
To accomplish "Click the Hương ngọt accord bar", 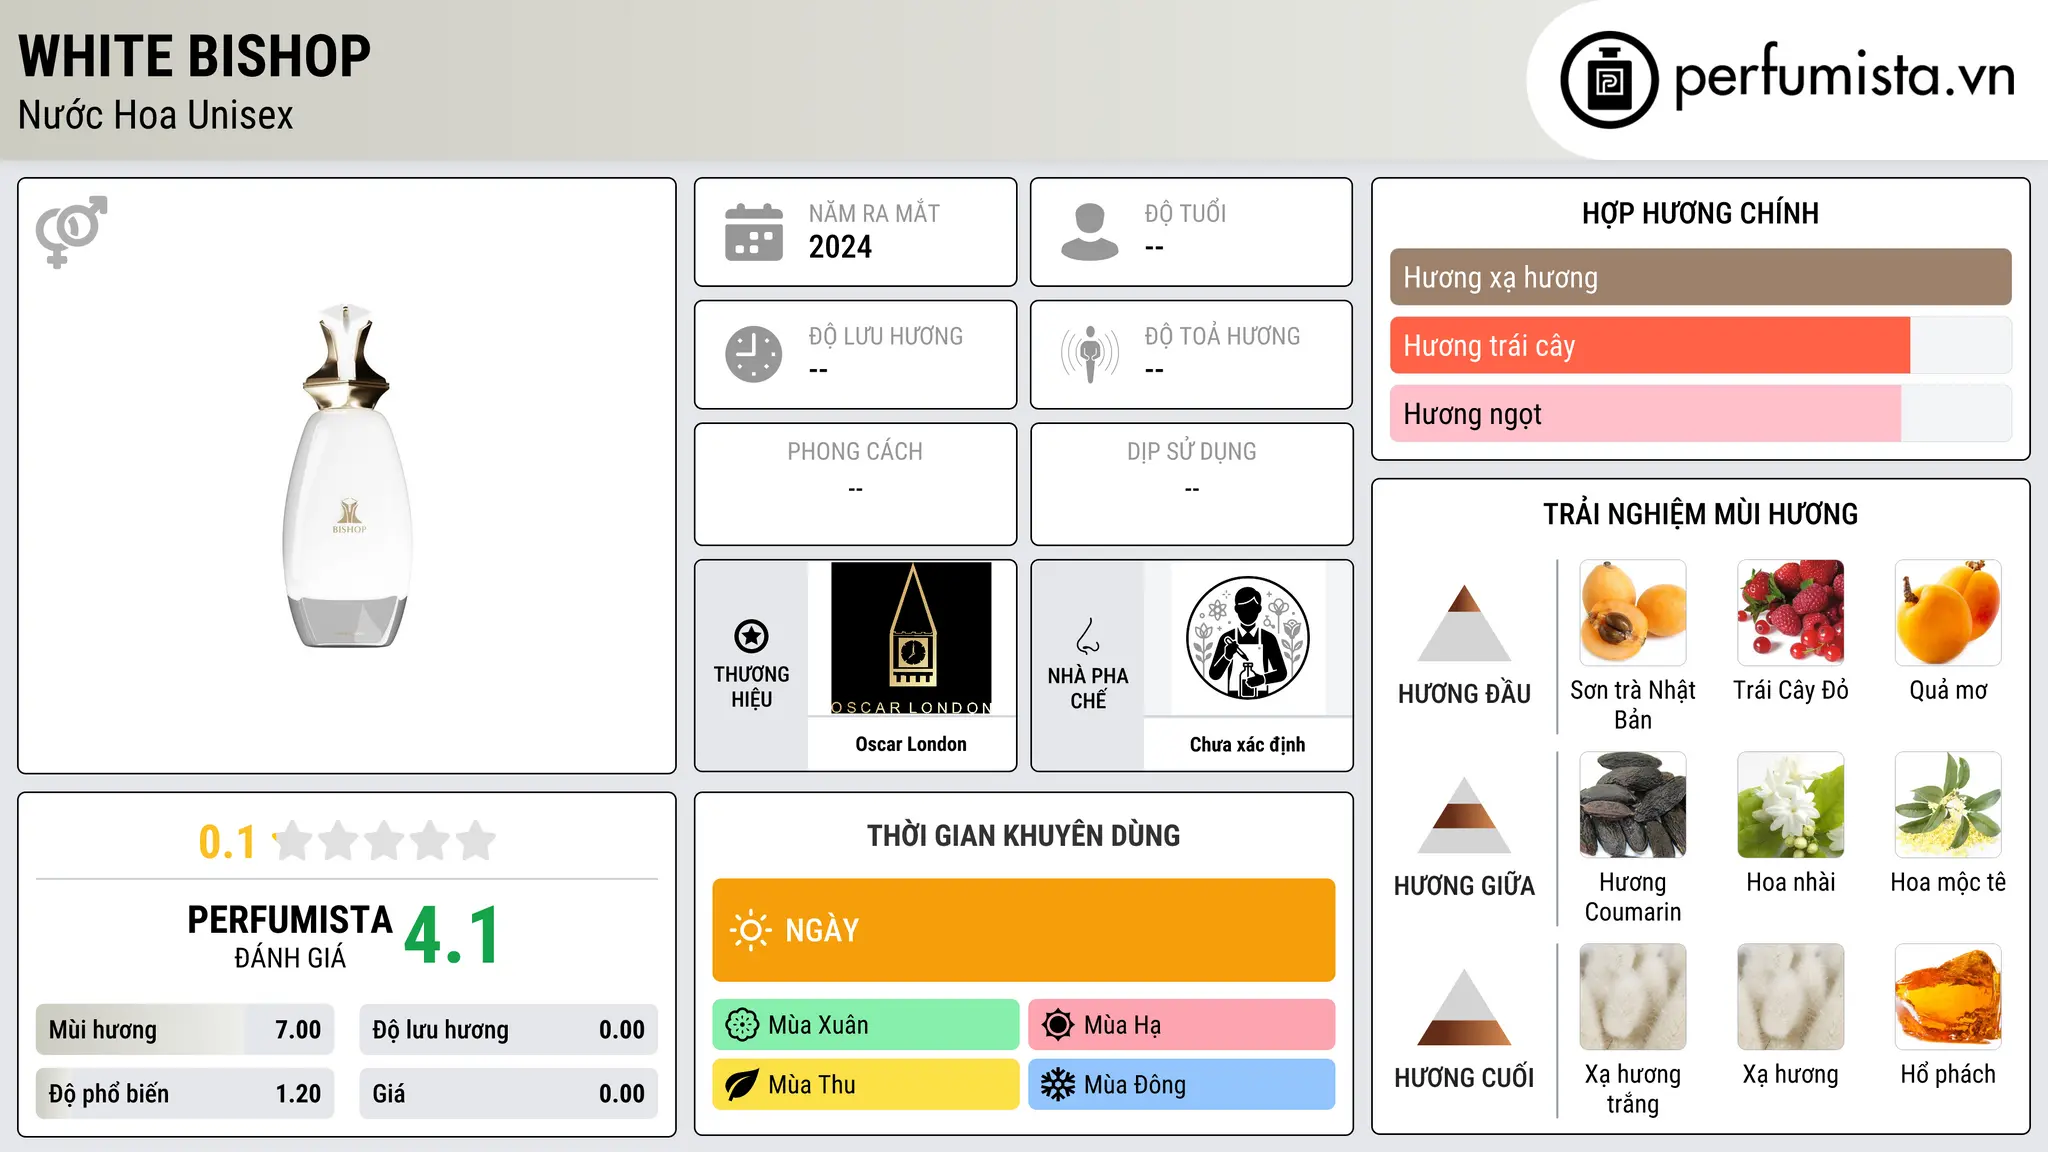I will [x=1700, y=413].
